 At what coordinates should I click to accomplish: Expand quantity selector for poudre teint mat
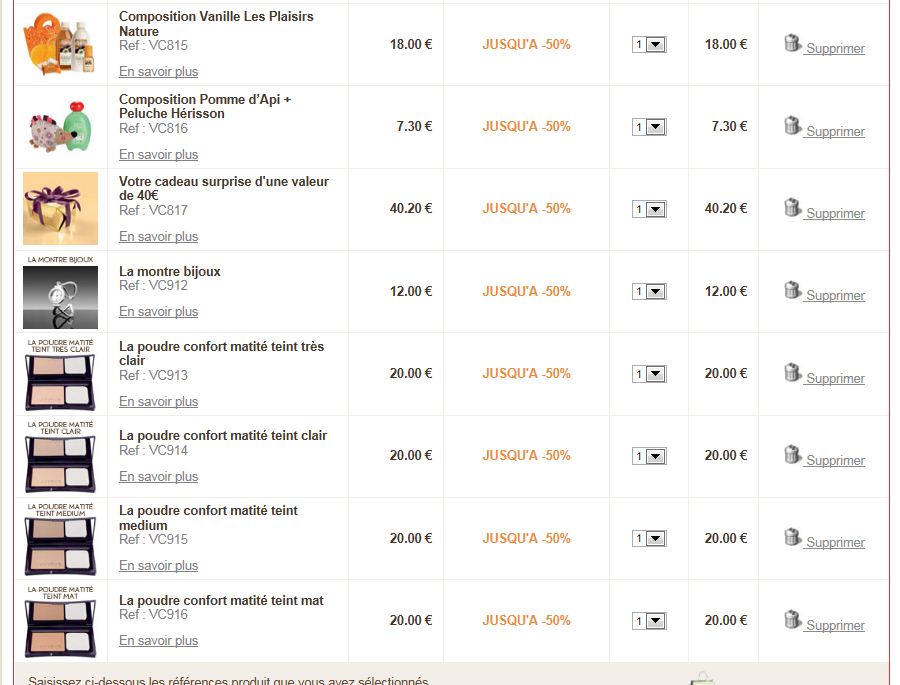[x=649, y=621]
